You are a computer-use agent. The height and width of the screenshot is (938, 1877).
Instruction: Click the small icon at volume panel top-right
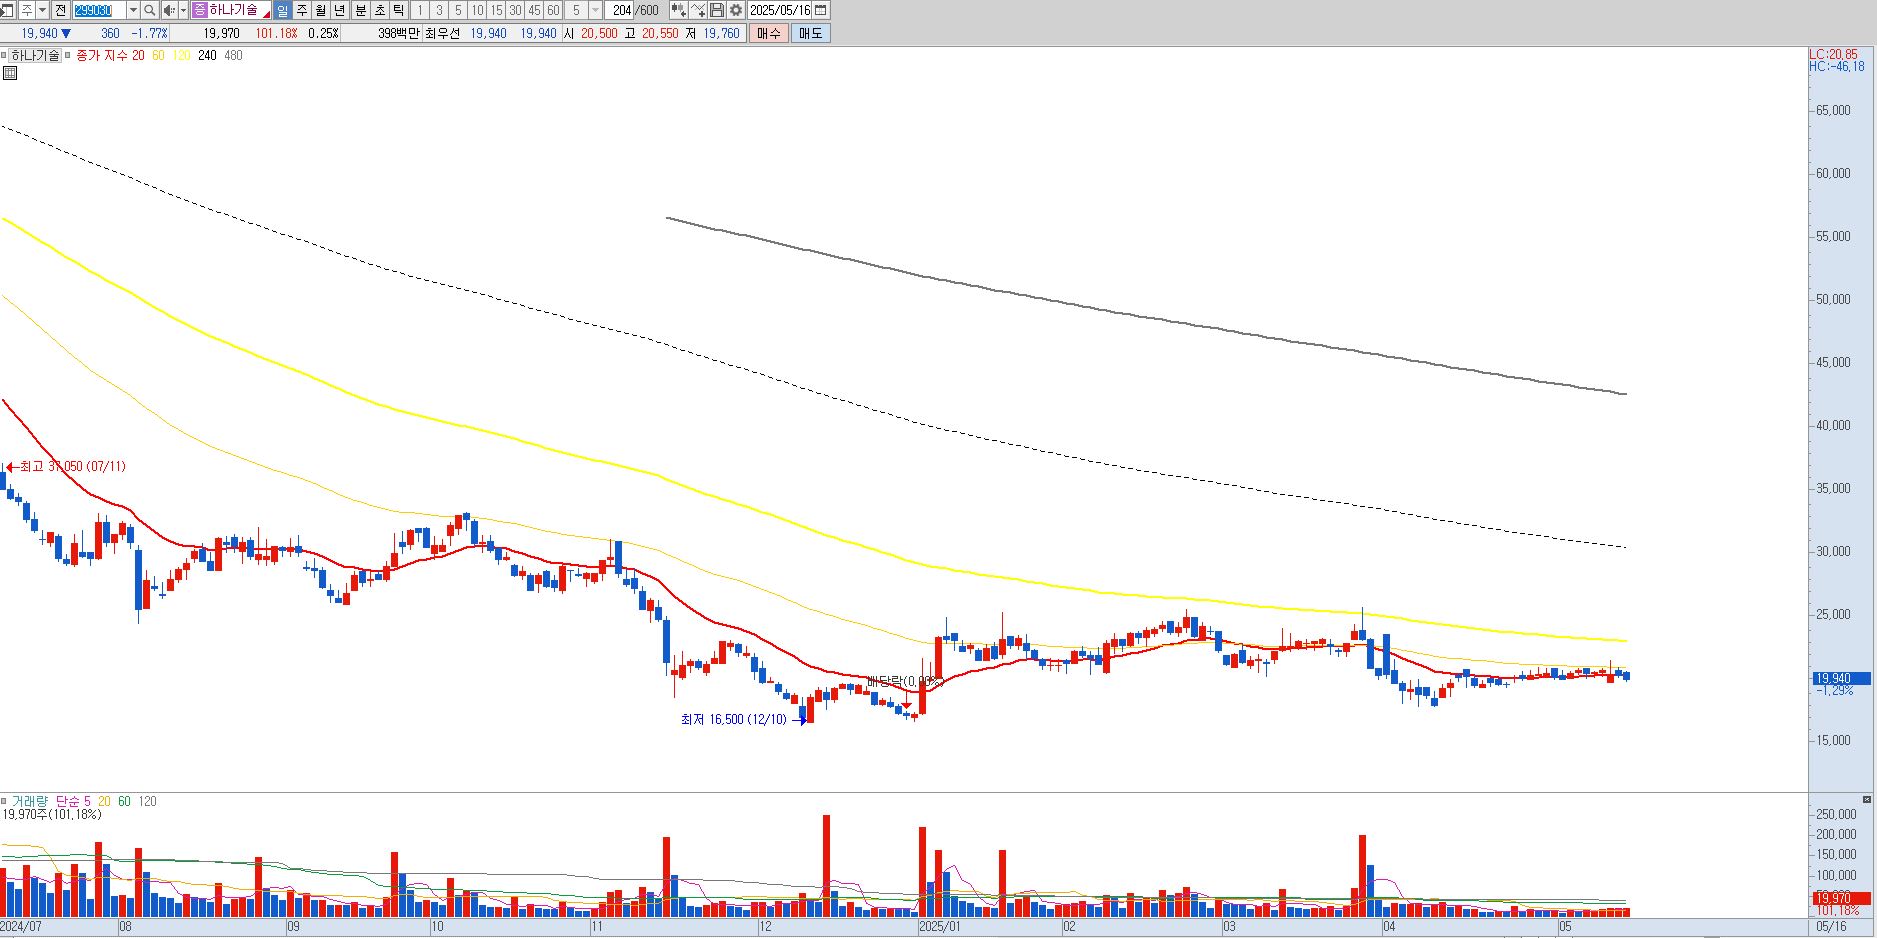click(x=1866, y=800)
